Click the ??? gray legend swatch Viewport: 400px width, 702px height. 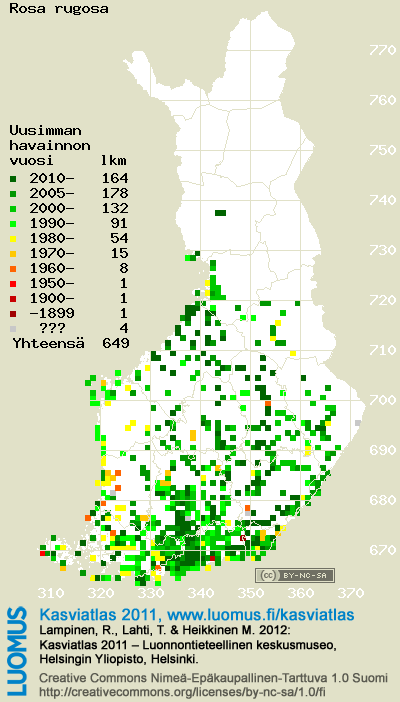tap(13, 328)
